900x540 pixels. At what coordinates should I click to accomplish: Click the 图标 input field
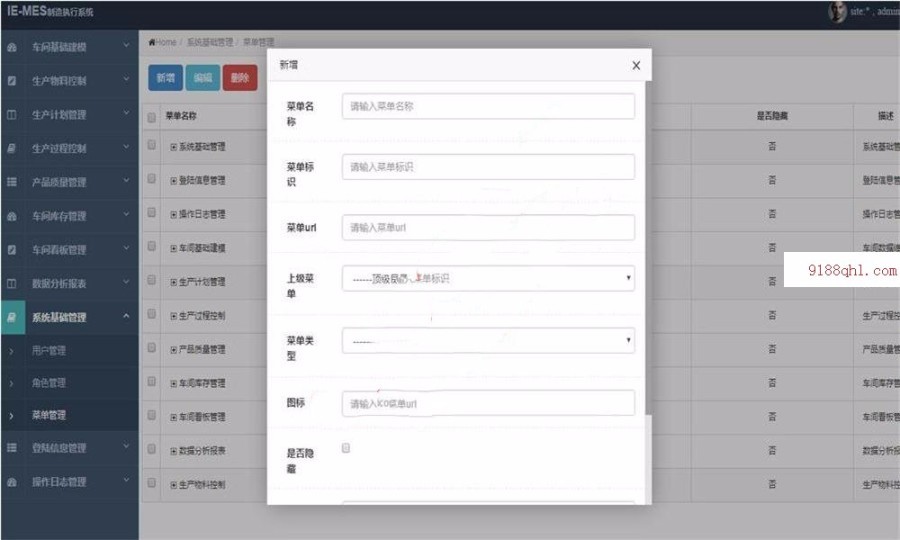point(488,403)
